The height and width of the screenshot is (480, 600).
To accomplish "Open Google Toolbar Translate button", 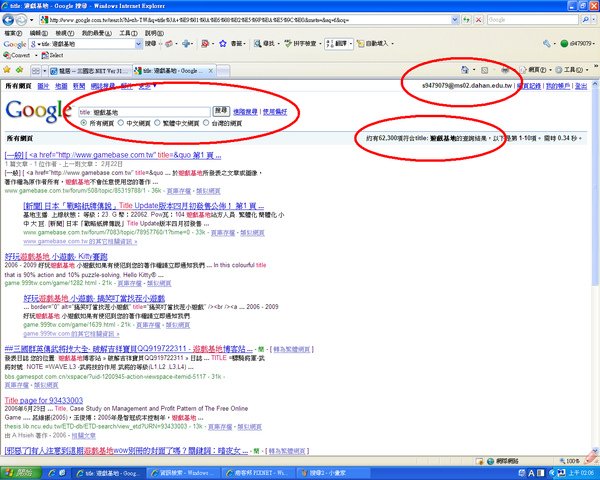I will point(338,44).
